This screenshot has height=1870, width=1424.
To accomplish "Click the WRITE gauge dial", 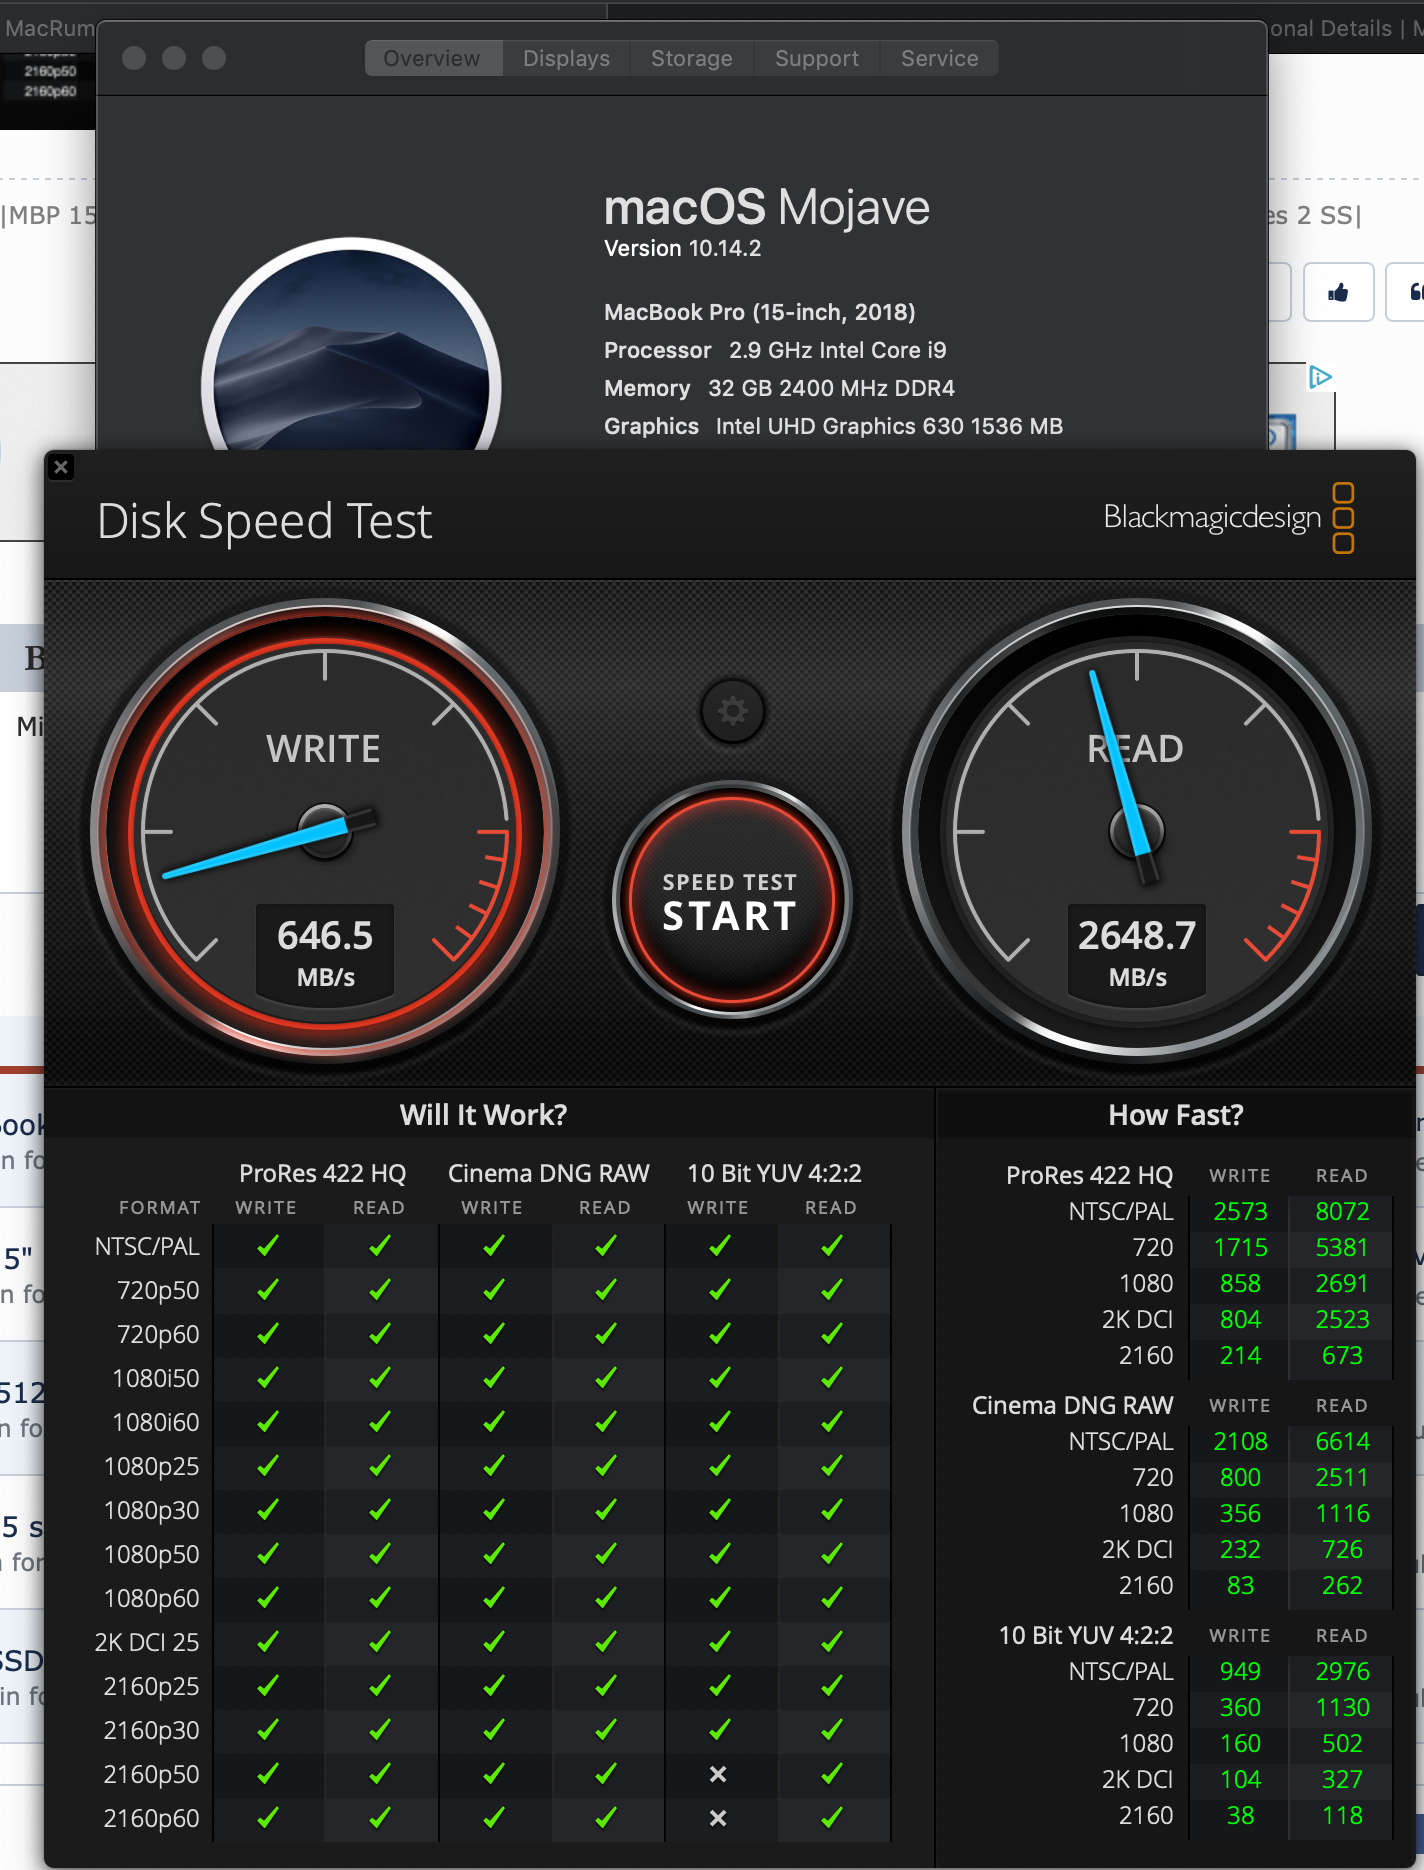I will 325,830.
